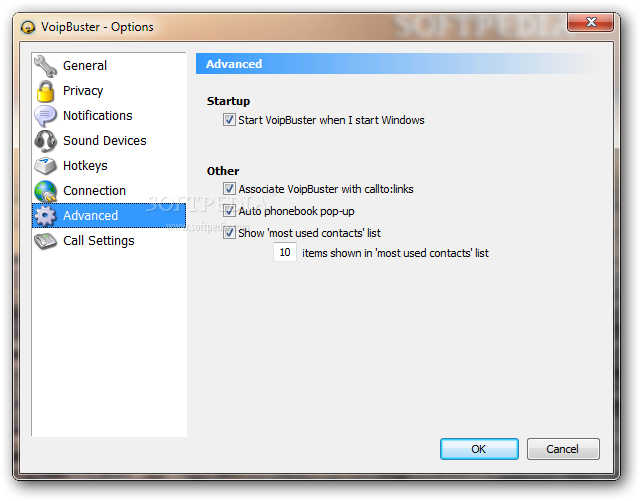The width and height of the screenshot is (641, 501).
Task: Disable Start VoipBuster when I start Windows
Action: click(229, 120)
